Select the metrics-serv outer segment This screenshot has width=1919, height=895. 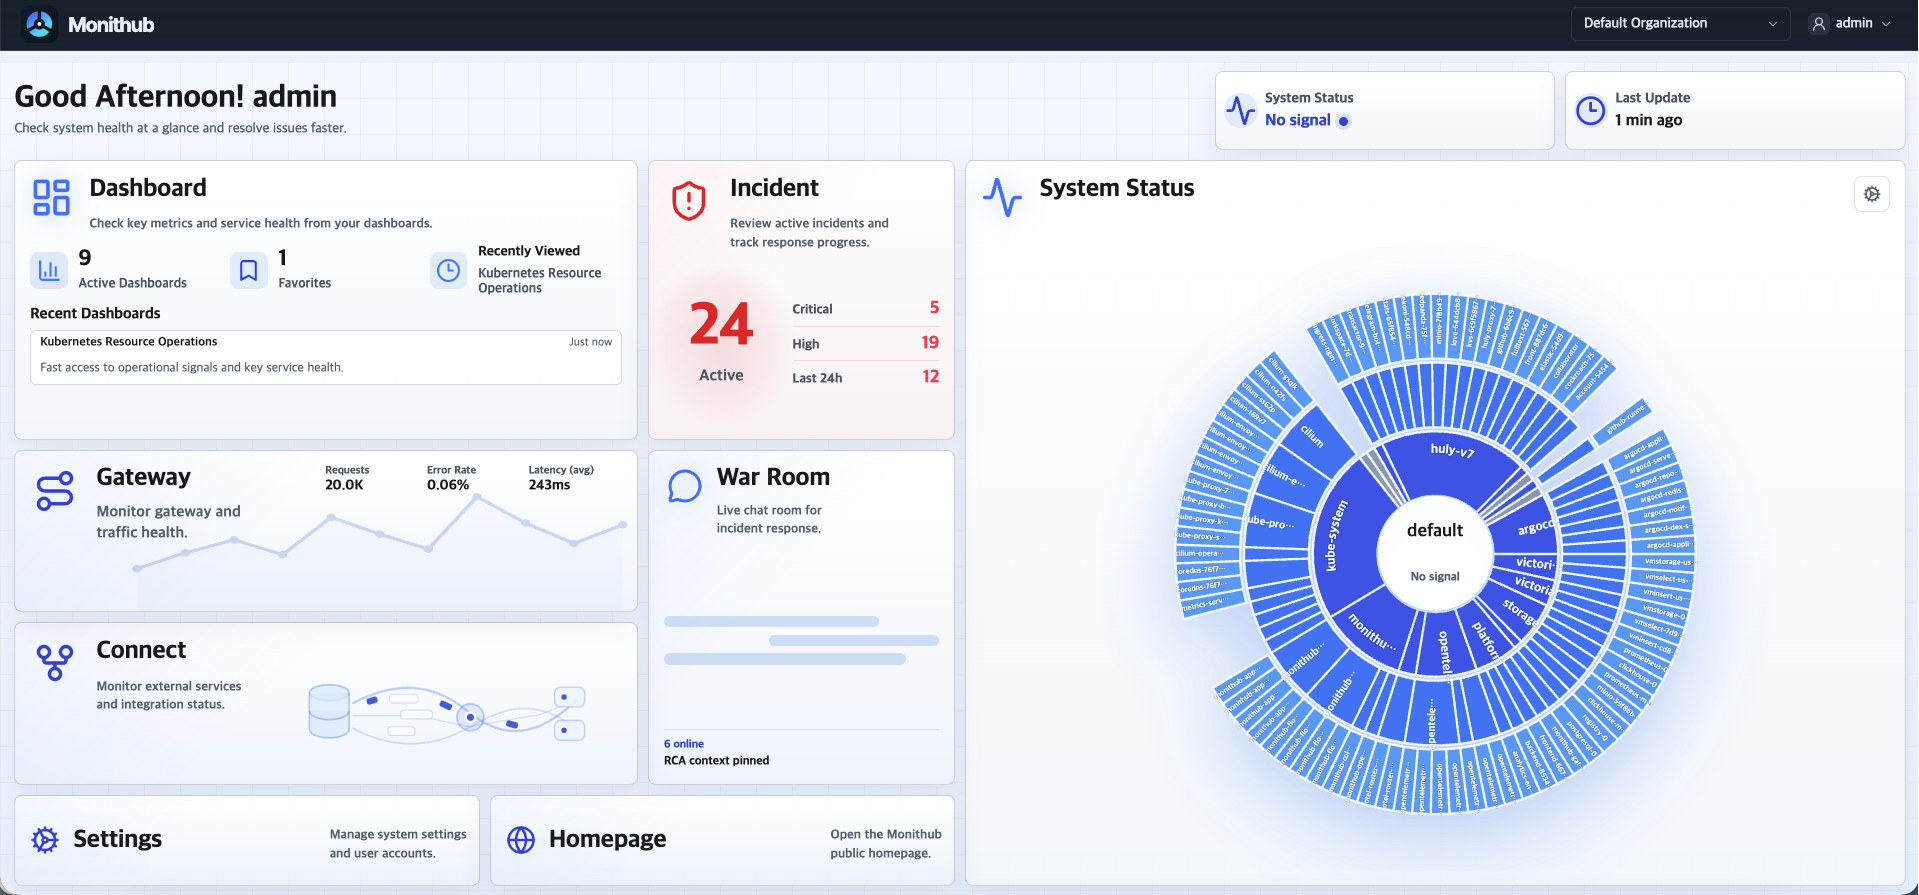point(1212,605)
